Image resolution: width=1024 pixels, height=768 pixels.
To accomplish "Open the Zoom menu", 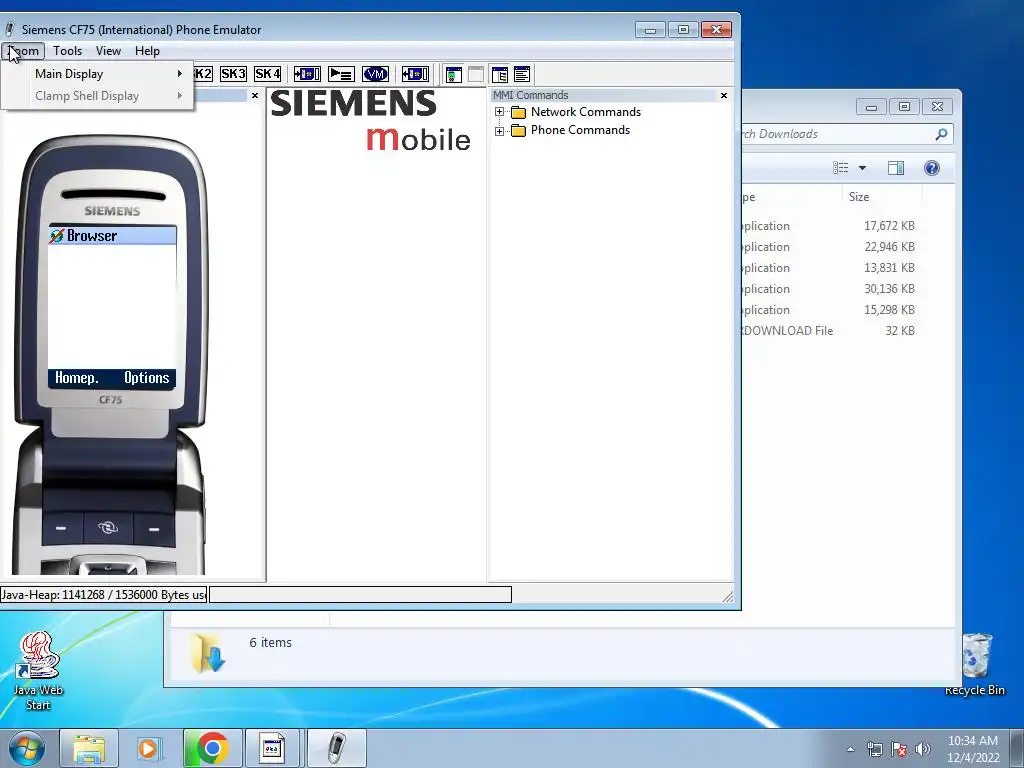I will [24, 51].
